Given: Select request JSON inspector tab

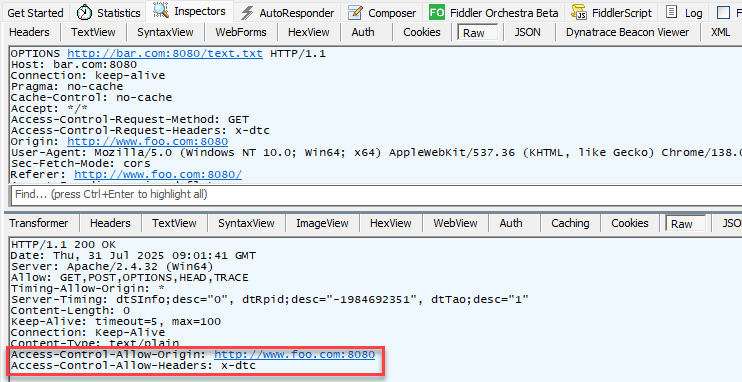Looking at the screenshot, I should [x=528, y=32].
